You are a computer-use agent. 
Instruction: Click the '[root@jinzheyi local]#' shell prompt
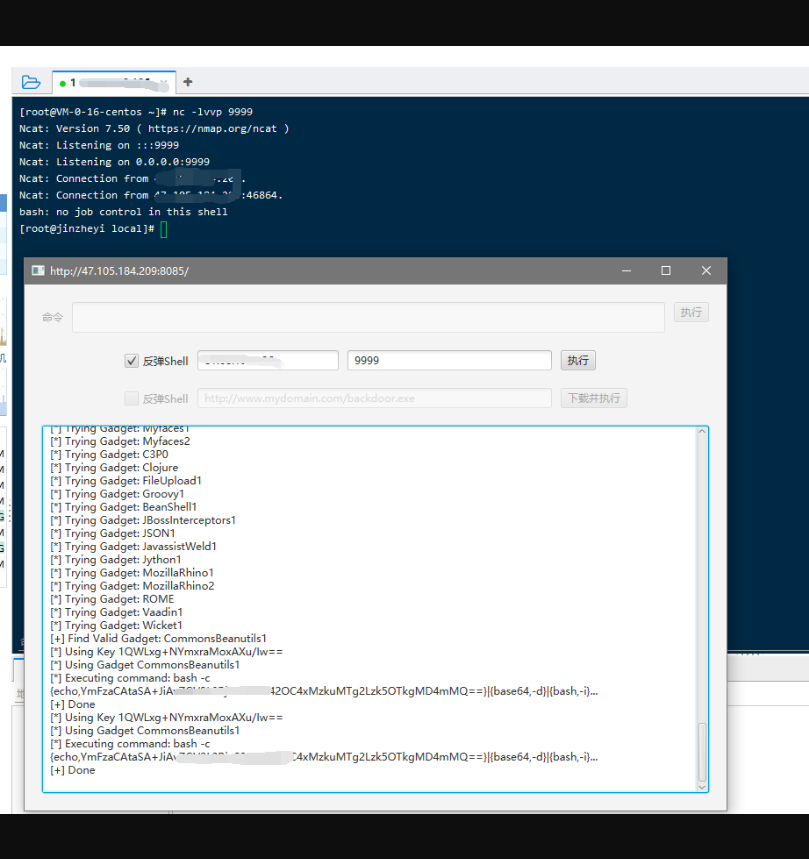[x=87, y=228]
